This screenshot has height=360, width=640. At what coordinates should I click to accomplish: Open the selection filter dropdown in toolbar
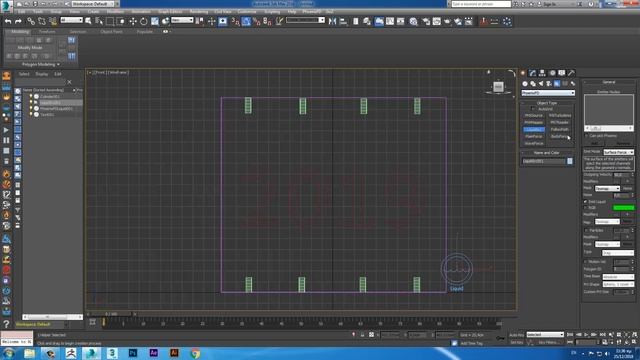(71, 20)
